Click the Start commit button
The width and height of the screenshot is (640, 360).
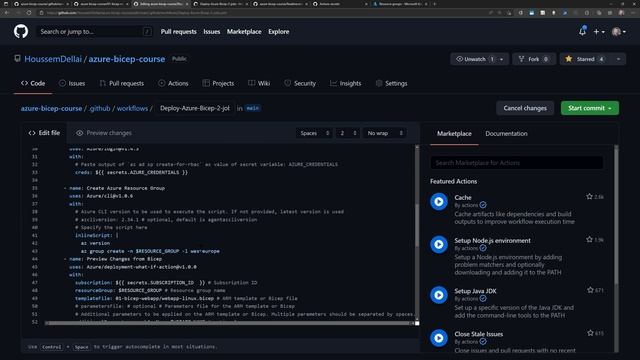[x=590, y=108]
